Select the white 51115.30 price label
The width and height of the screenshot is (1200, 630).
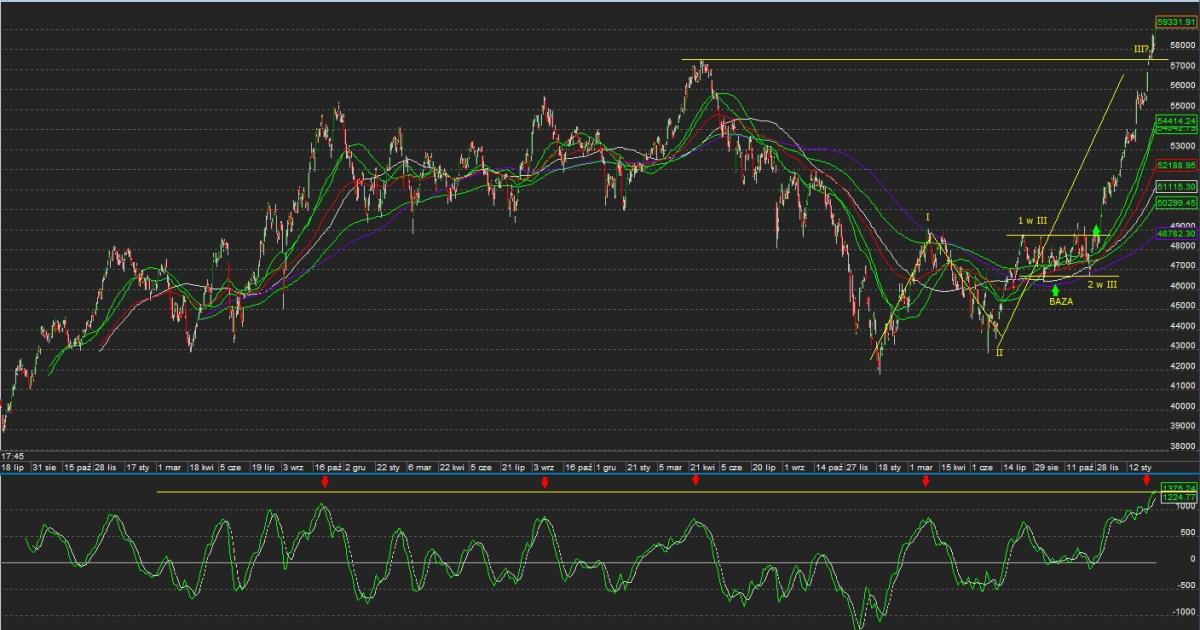[x=1176, y=187]
